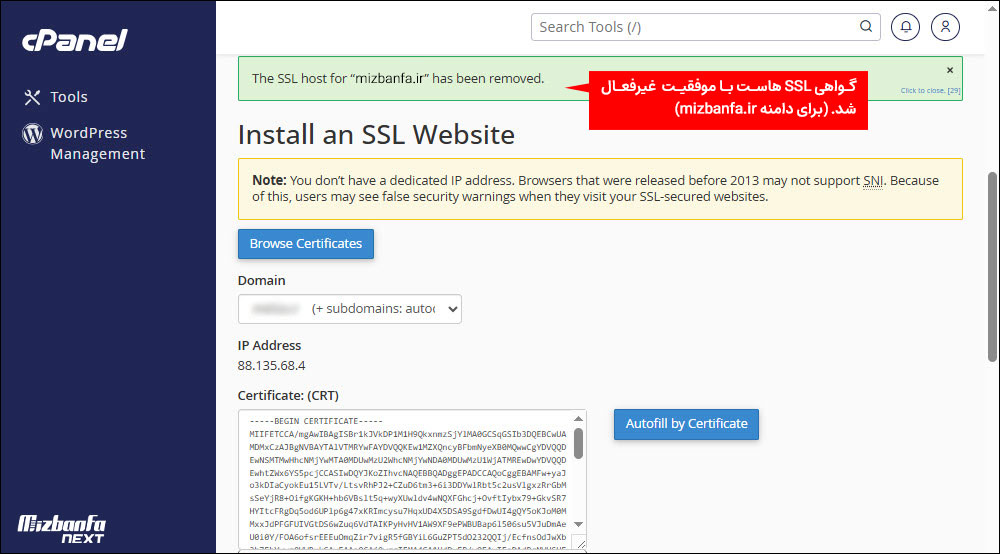Click the Tools wrench icon
Viewport: 1000px width, 554px height.
[x=33, y=97]
